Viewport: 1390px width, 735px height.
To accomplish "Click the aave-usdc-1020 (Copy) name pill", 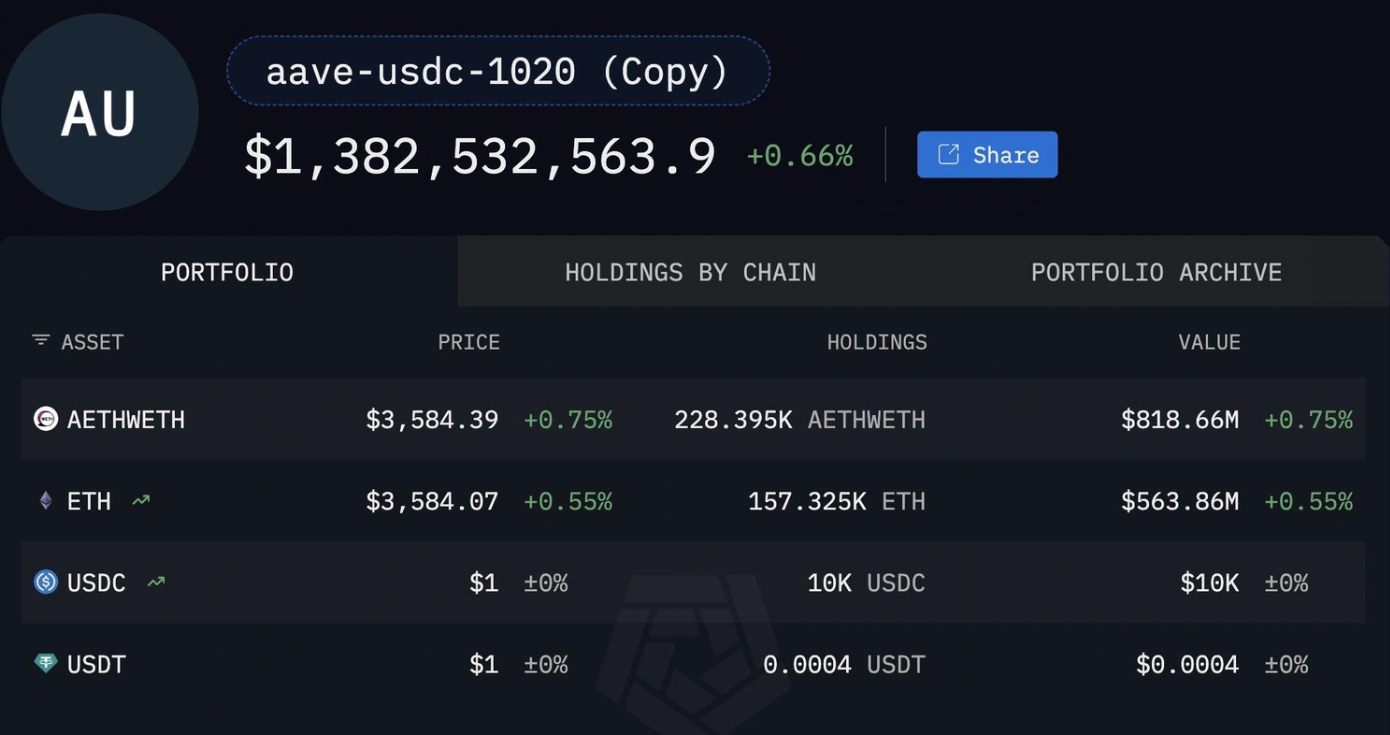I will tap(500, 70).
